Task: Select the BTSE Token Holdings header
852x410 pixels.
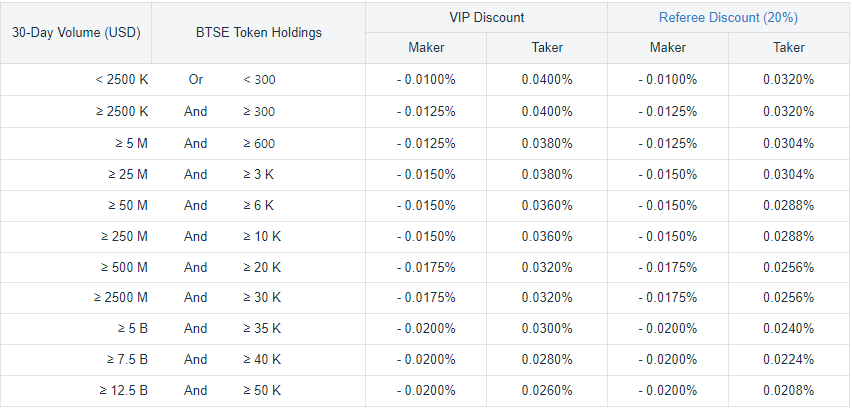Action: click(x=259, y=32)
